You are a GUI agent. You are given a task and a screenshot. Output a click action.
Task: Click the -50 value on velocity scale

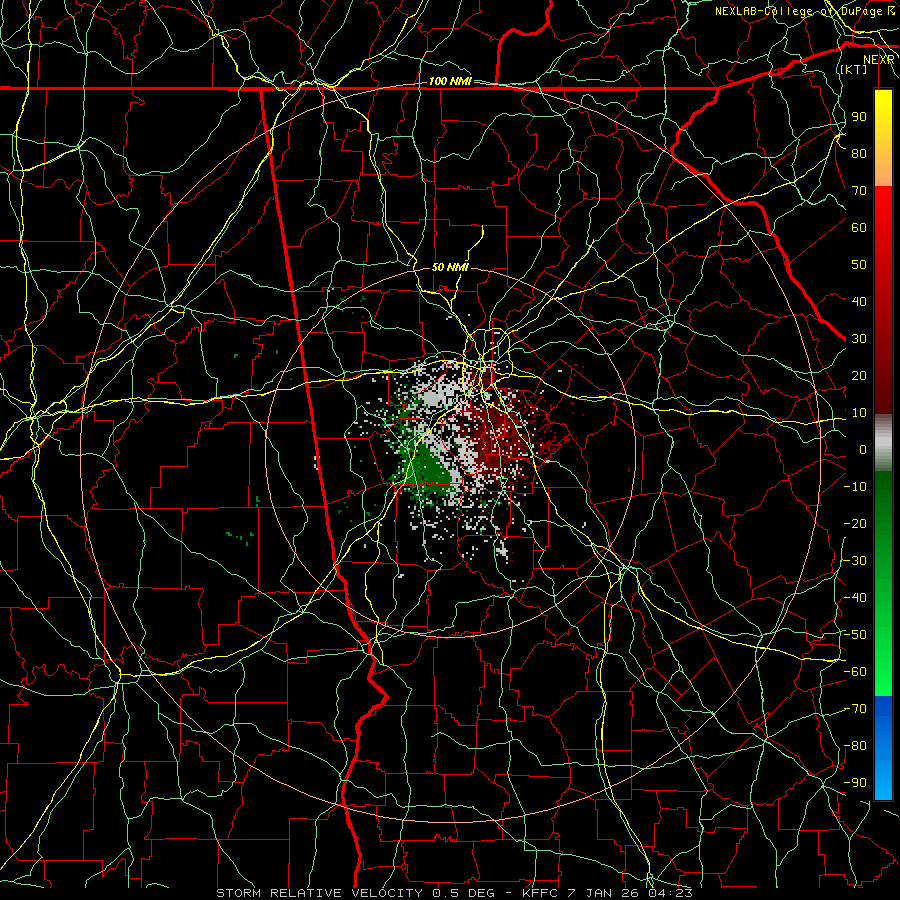(x=855, y=635)
